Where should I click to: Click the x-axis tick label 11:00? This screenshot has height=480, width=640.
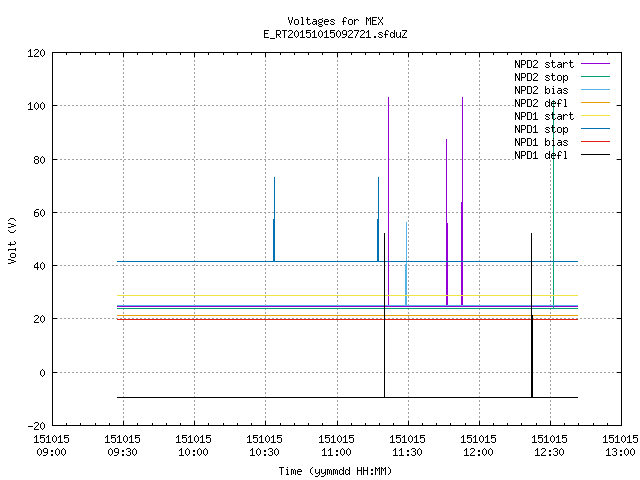[336, 452]
